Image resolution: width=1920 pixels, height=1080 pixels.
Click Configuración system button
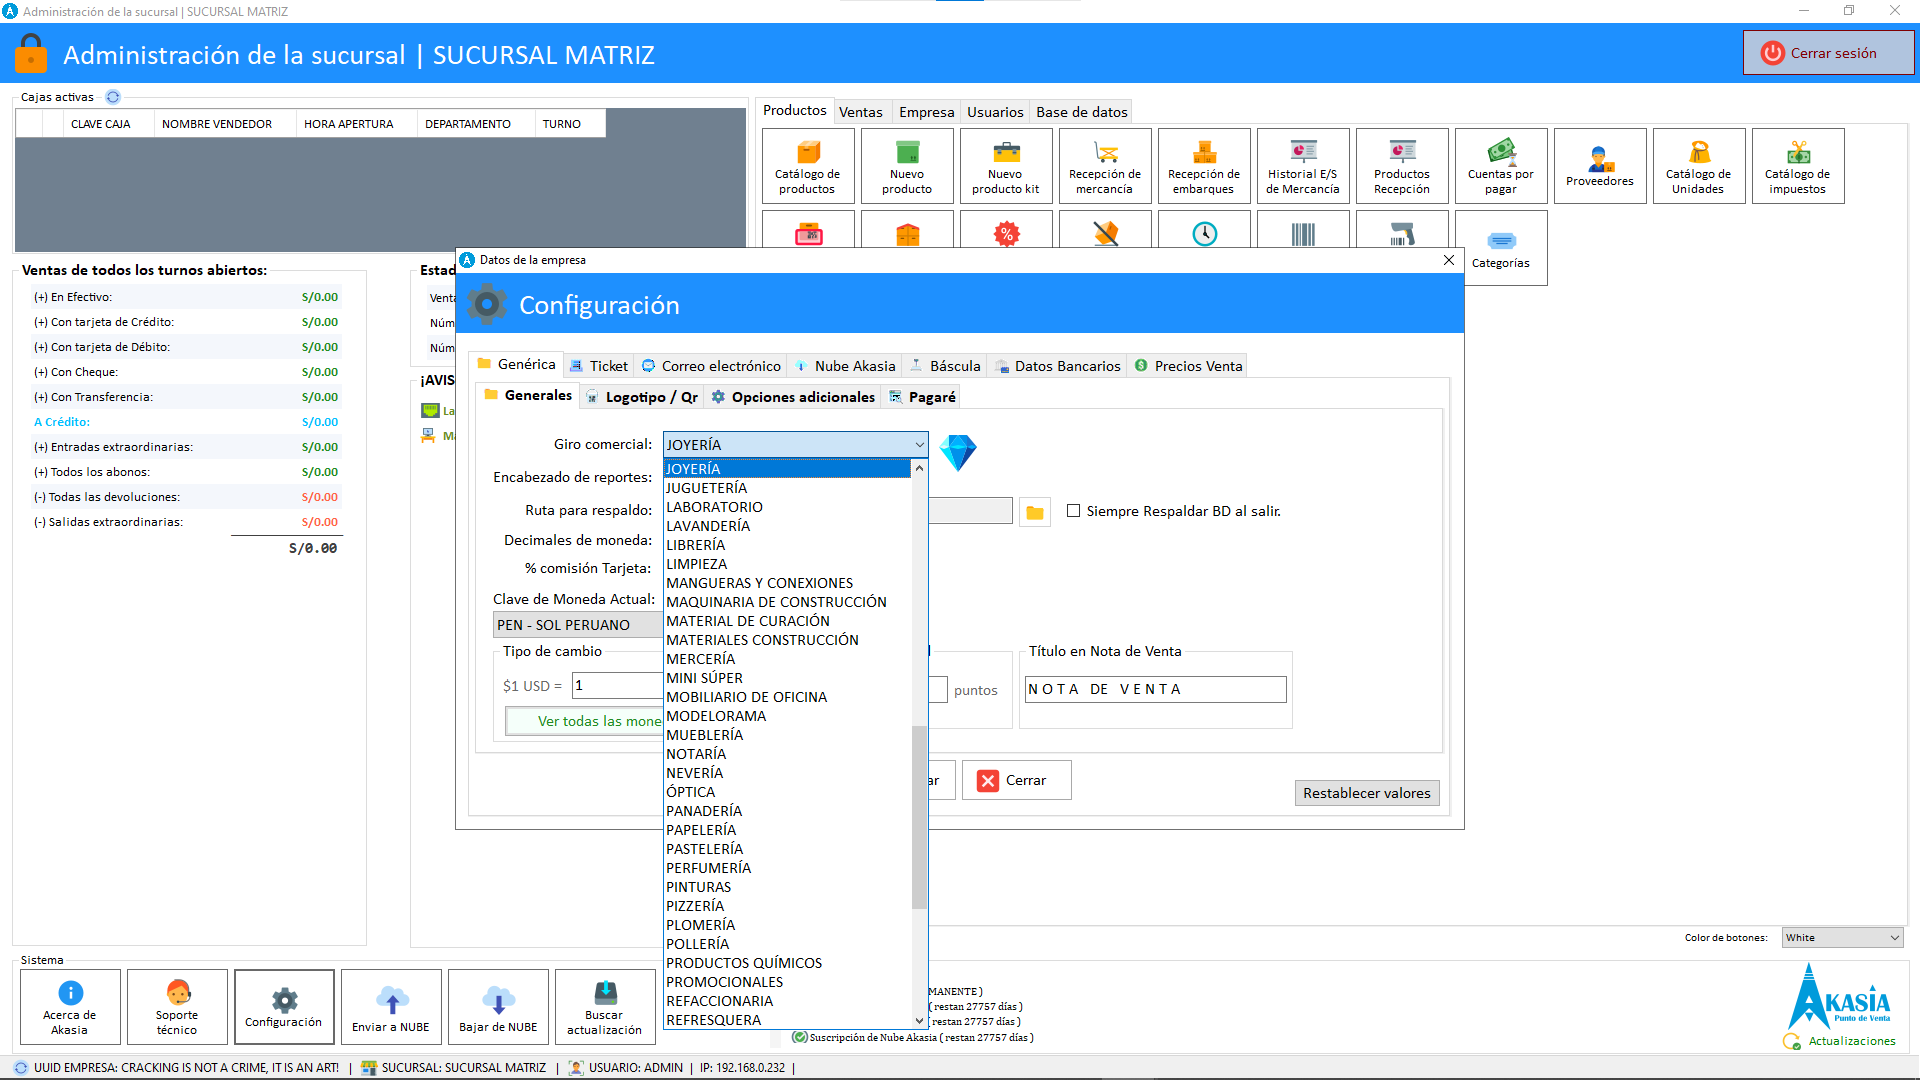coord(284,1006)
